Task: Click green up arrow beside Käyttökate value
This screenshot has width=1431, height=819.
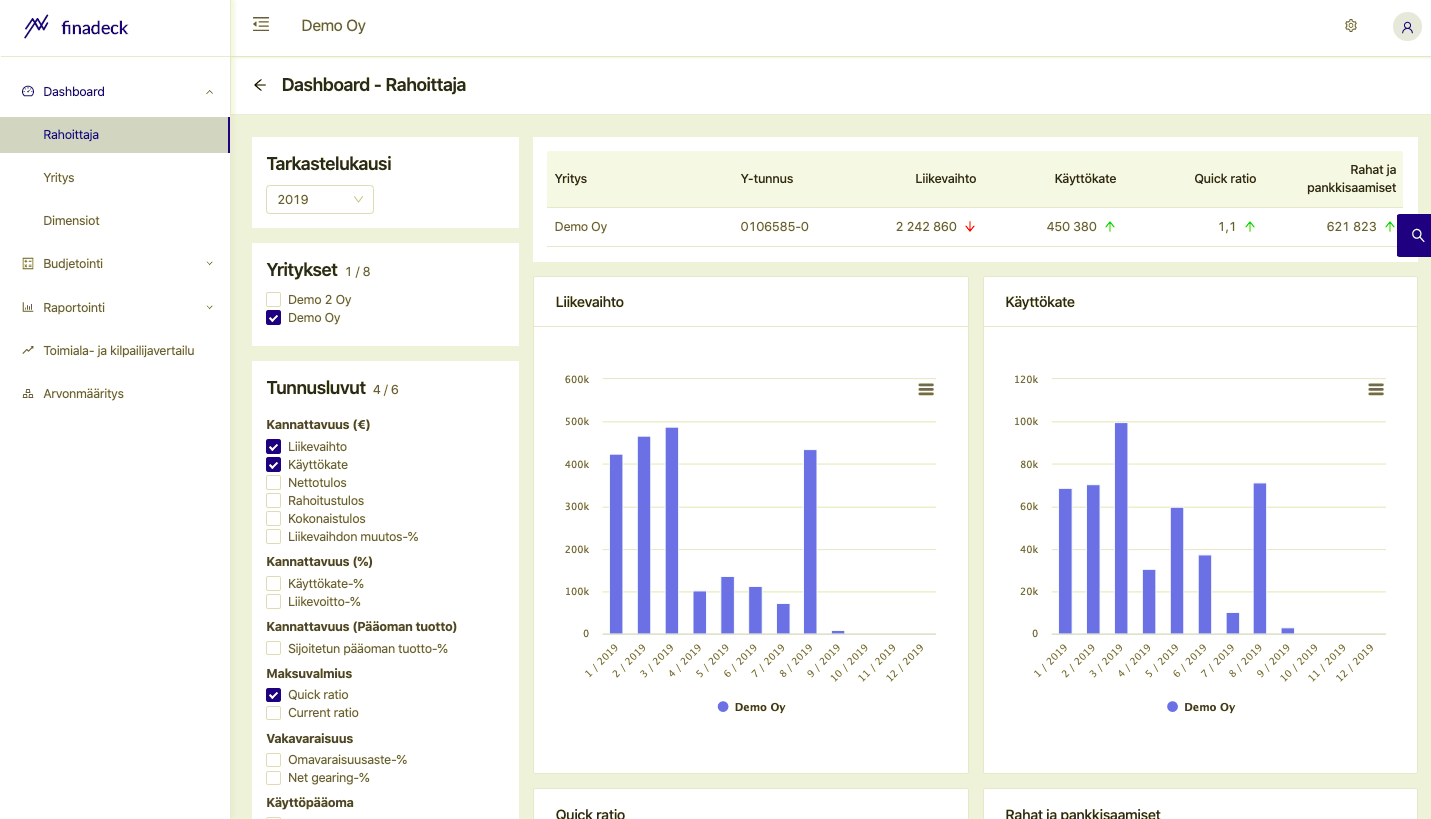Action: (x=1110, y=227)
